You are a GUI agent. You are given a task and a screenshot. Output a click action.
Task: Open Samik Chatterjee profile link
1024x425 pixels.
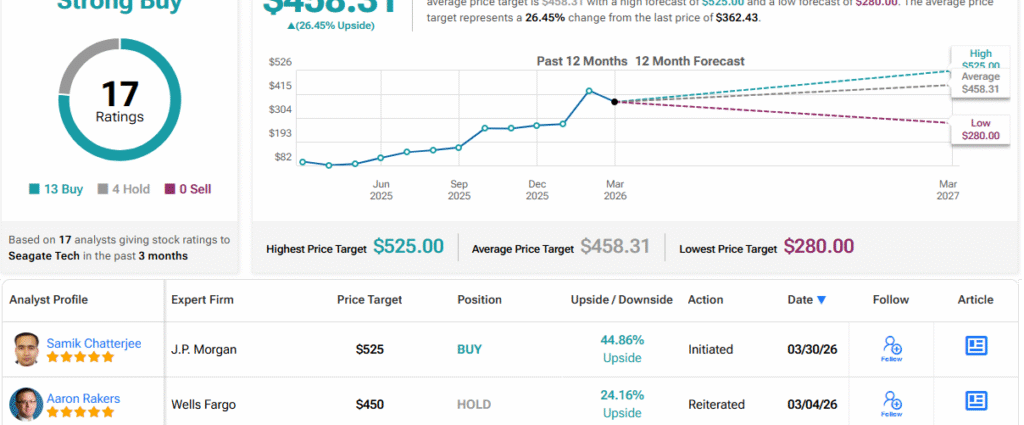[x=94, y=343]
